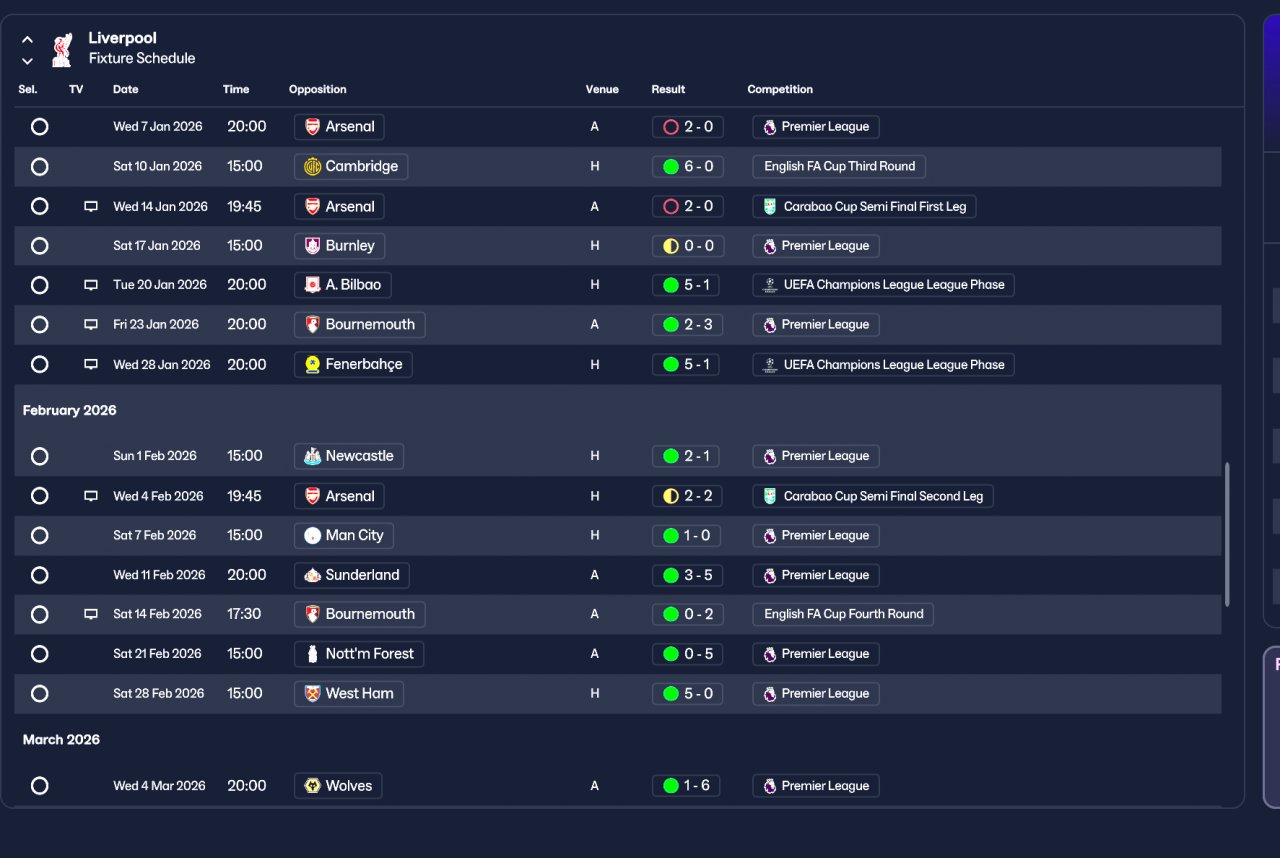Click the up chevron beside Liverpool
The width and height of the screenshot is (1280, 858).
(27, 40)
